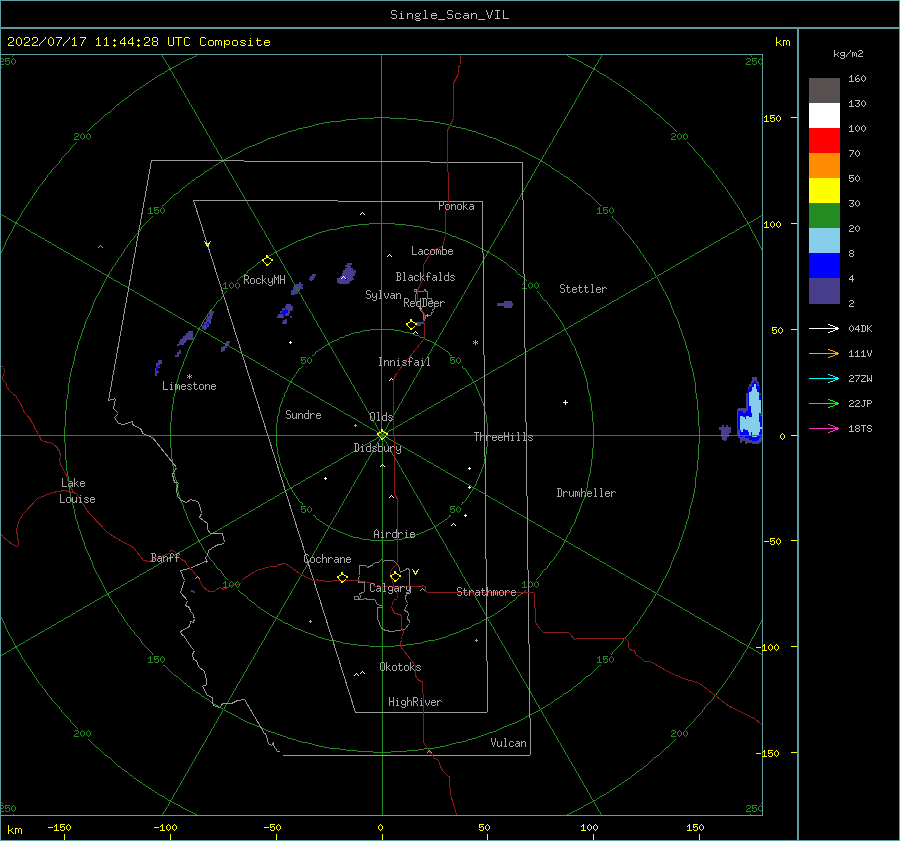
Task: Click the Single_Scan_VIL title
Action: [449, 15]
